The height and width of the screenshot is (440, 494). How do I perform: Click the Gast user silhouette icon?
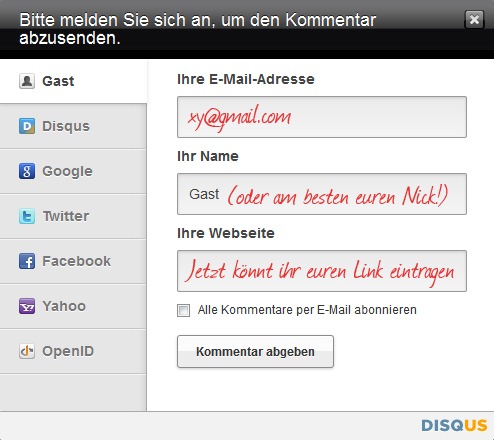click(27, 81)
